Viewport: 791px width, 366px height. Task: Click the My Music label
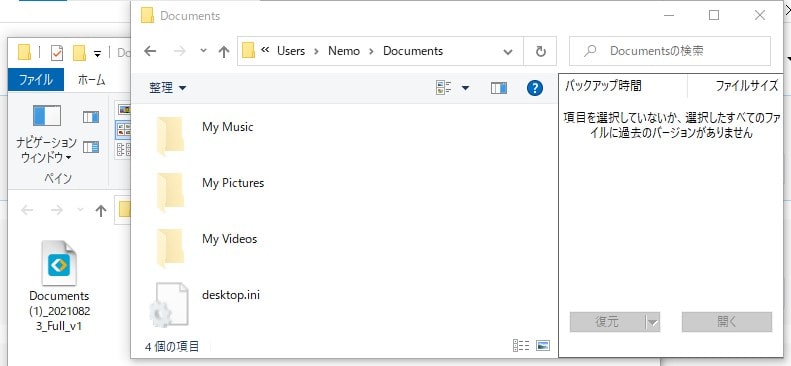(228, 127)
